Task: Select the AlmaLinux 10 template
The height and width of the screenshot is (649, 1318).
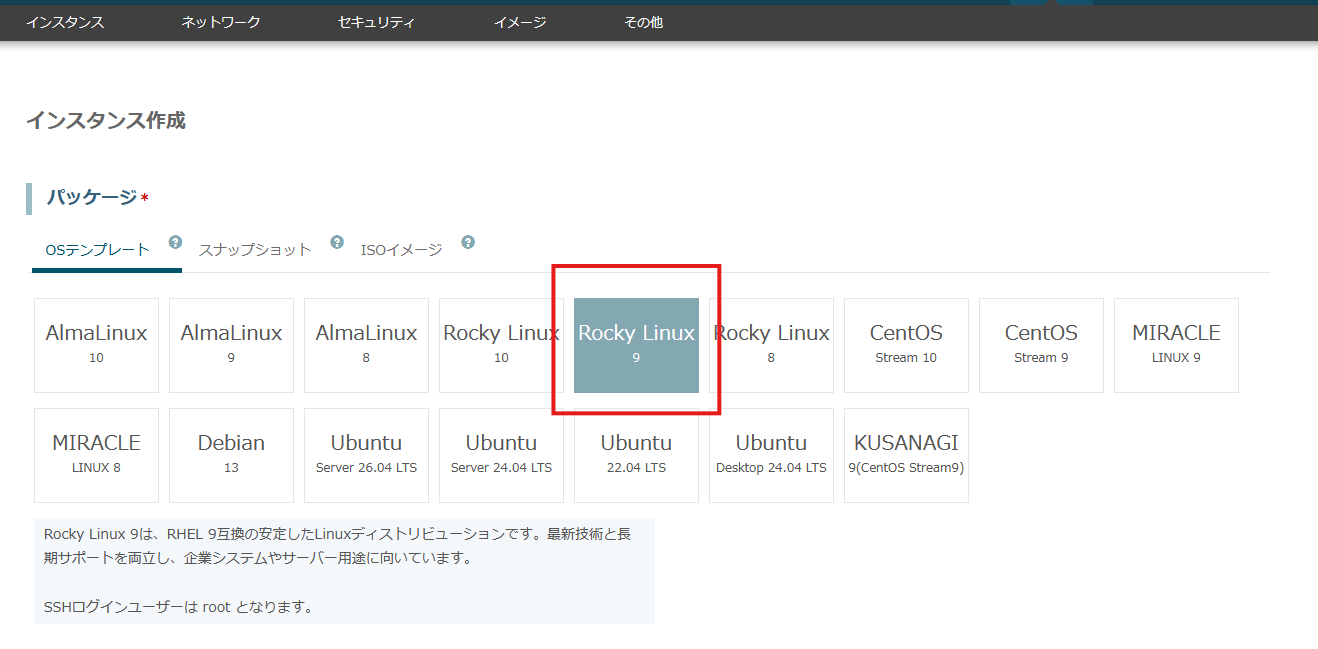Action: (x=96, y=345)
